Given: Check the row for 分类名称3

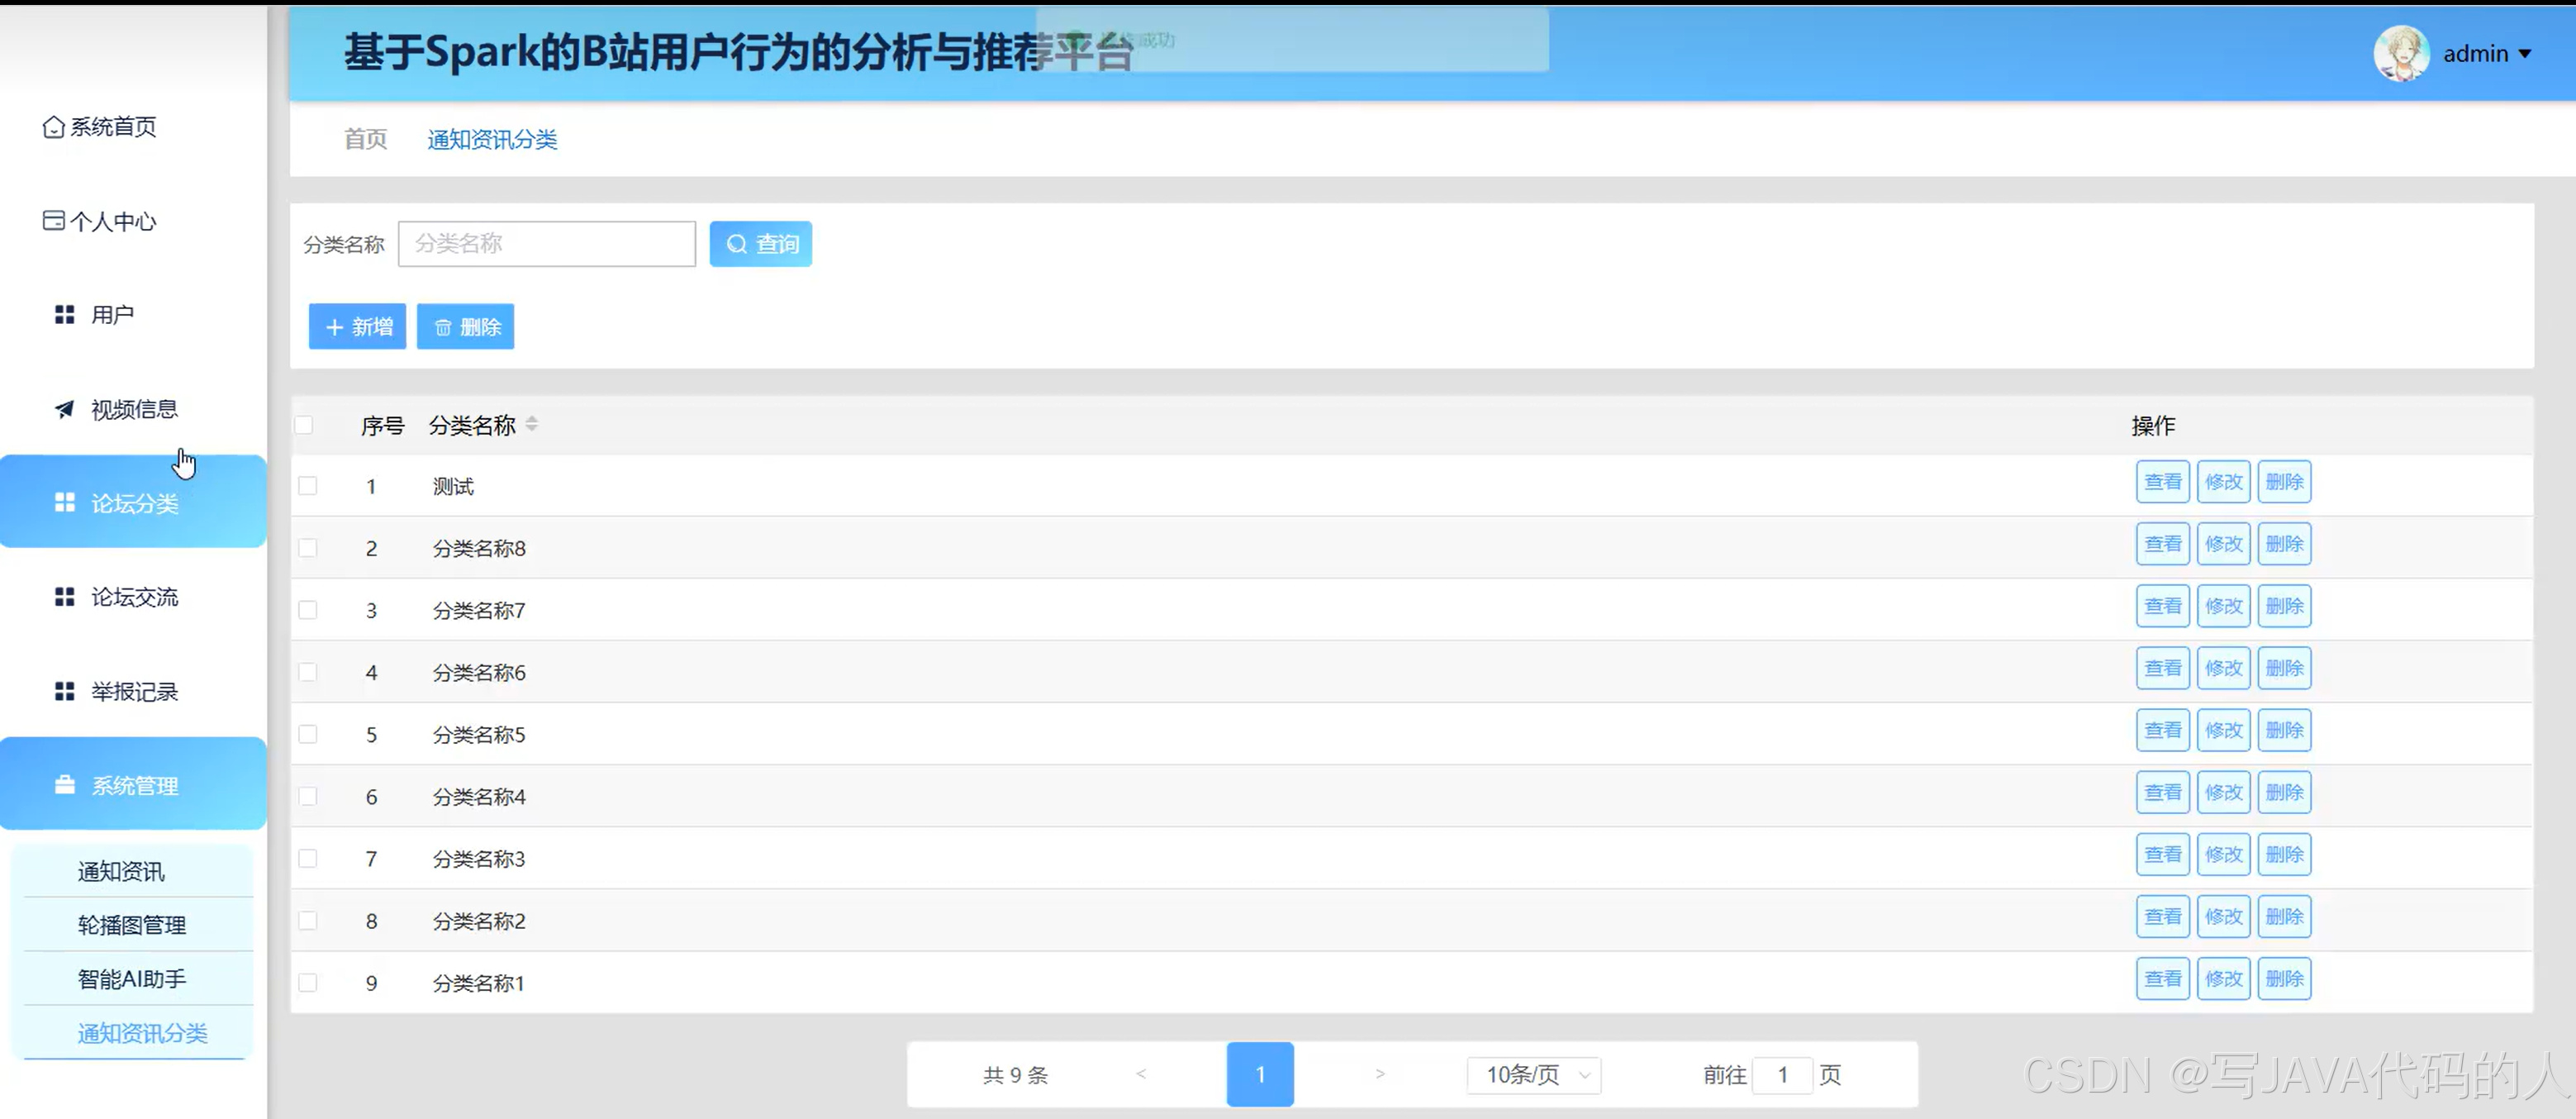Looking at the screenshot, I should pyautogui.click(x=308, y=858).
